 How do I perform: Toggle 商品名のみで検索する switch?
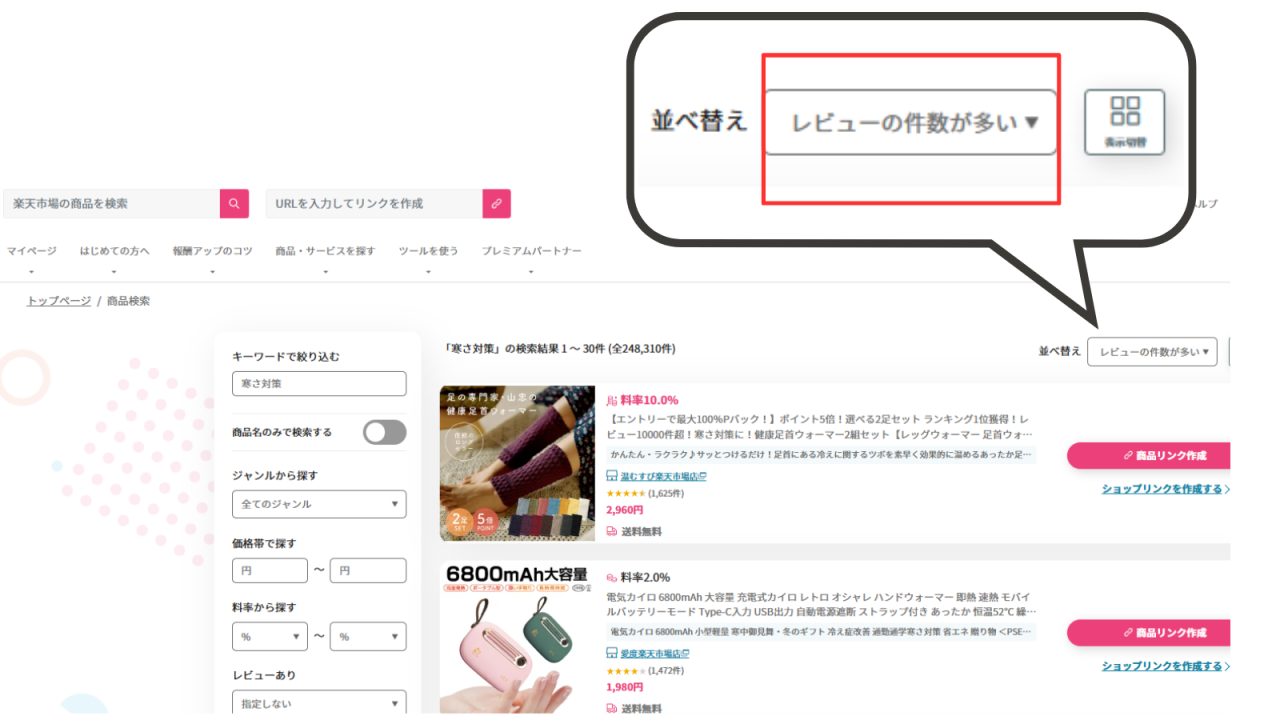click(x=385, y=432)
